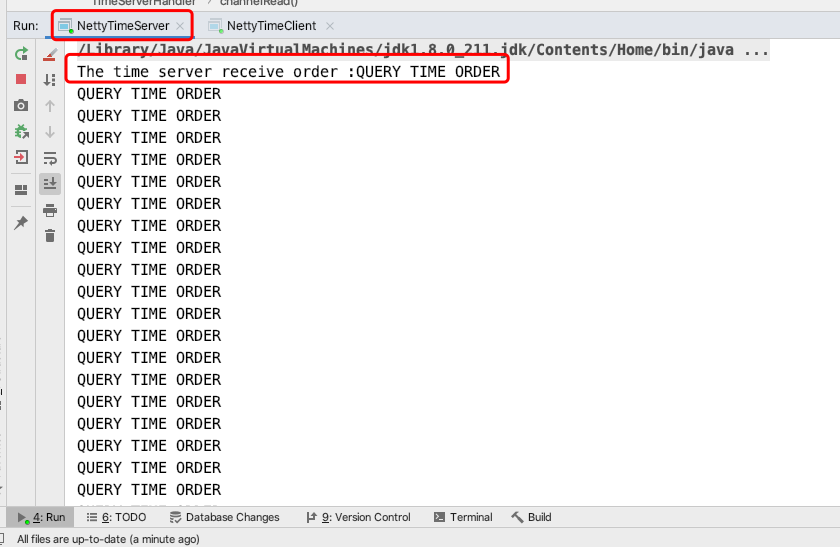Click the 'Run:' panel label
Image resolution: width=840 pixels, height=547 pixels.
click(26, 26)
